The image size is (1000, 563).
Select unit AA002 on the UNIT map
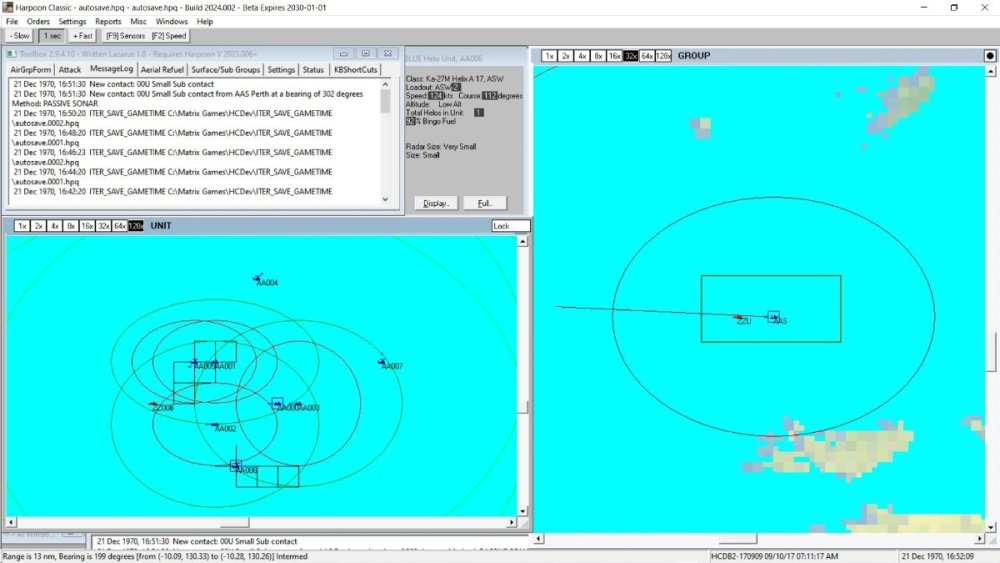click(x=214, y=425)
